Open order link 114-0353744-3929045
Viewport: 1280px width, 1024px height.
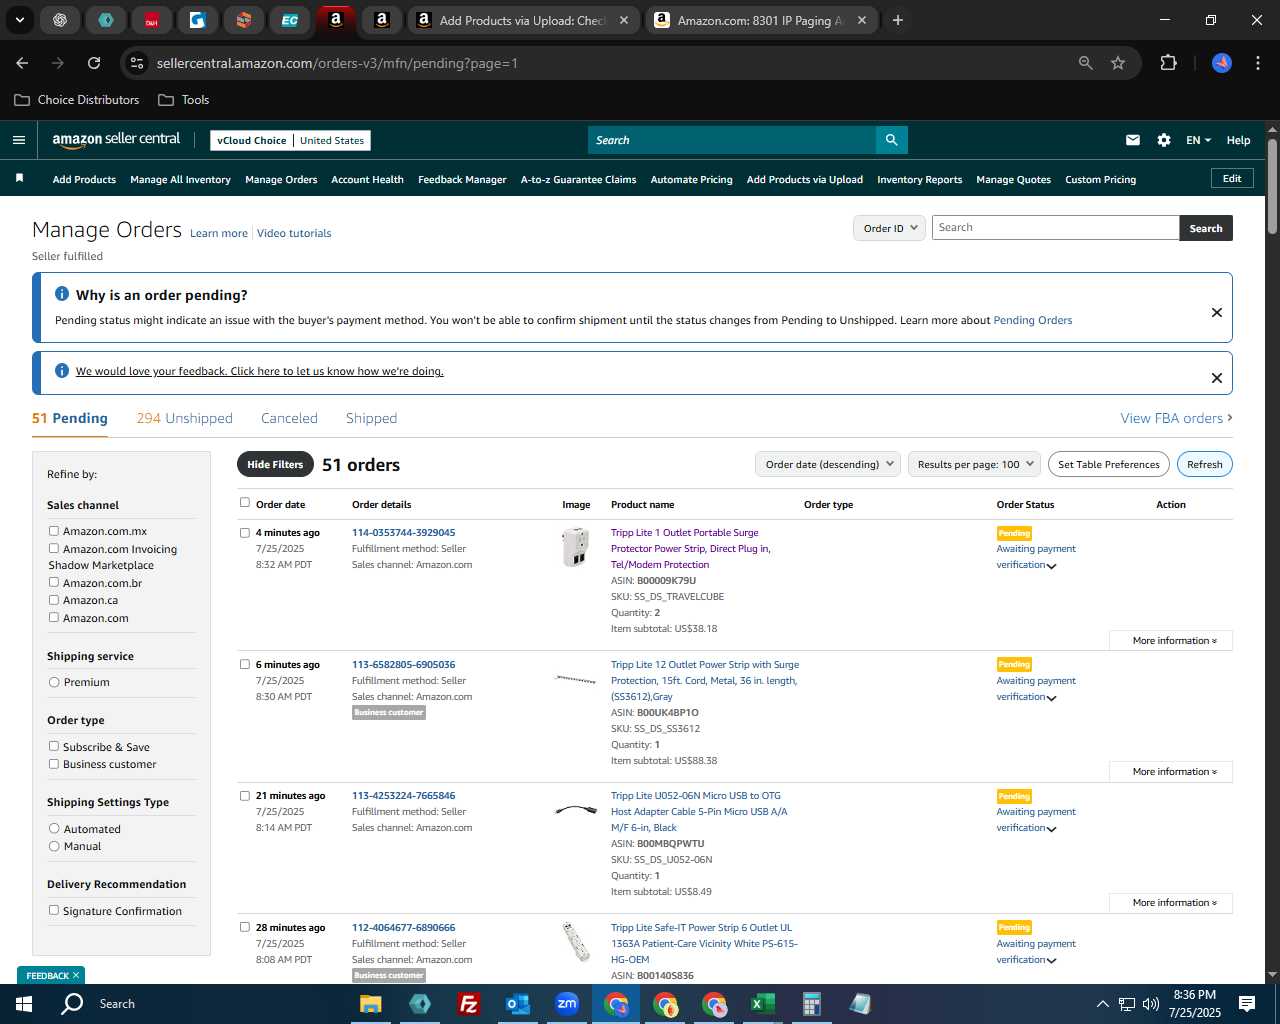(x=403, y=533)
